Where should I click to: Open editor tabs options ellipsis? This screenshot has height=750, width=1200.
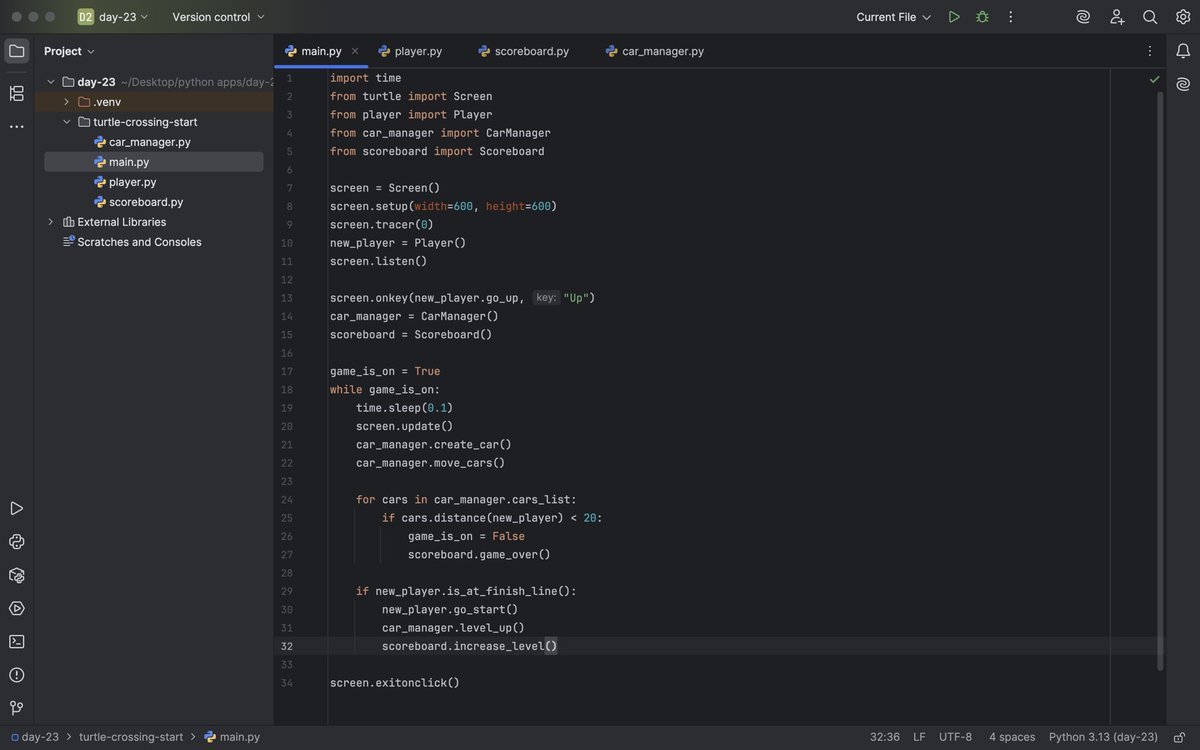[1149, 51]
